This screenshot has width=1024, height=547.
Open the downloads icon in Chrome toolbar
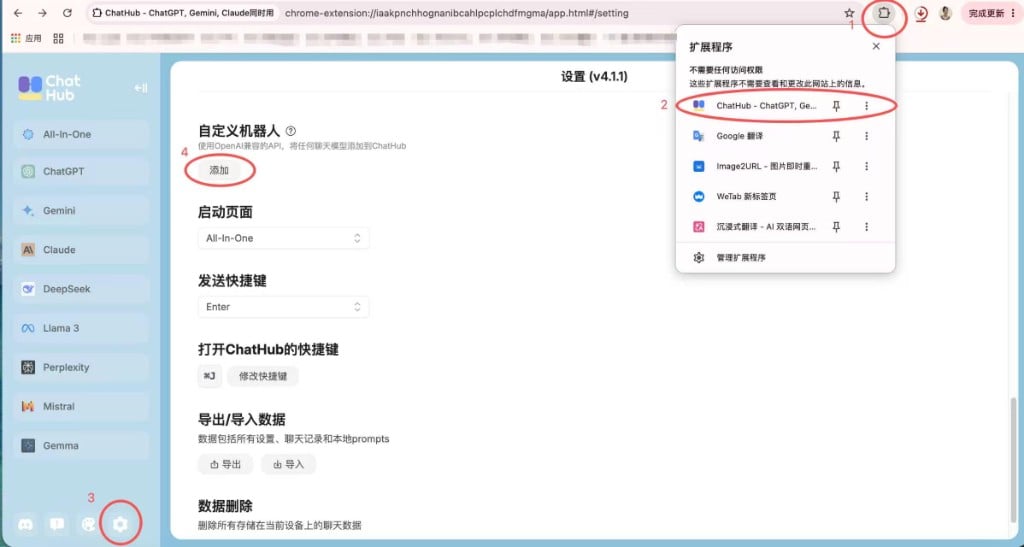point(921,13)
